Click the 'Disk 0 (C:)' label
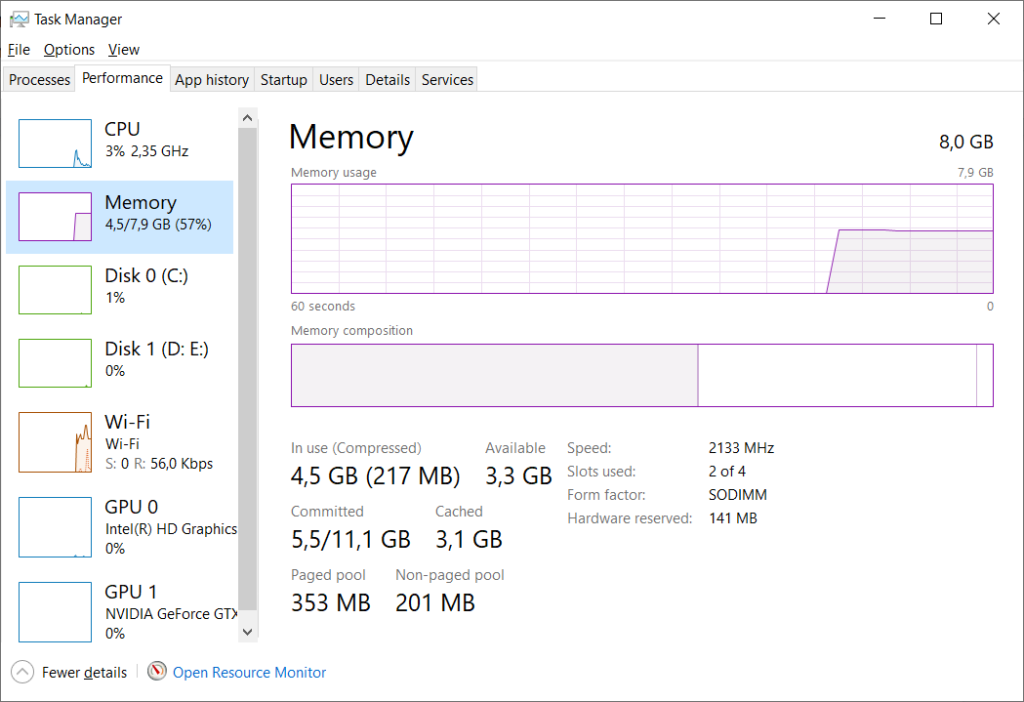The image size is (1024, 702). 146,276
